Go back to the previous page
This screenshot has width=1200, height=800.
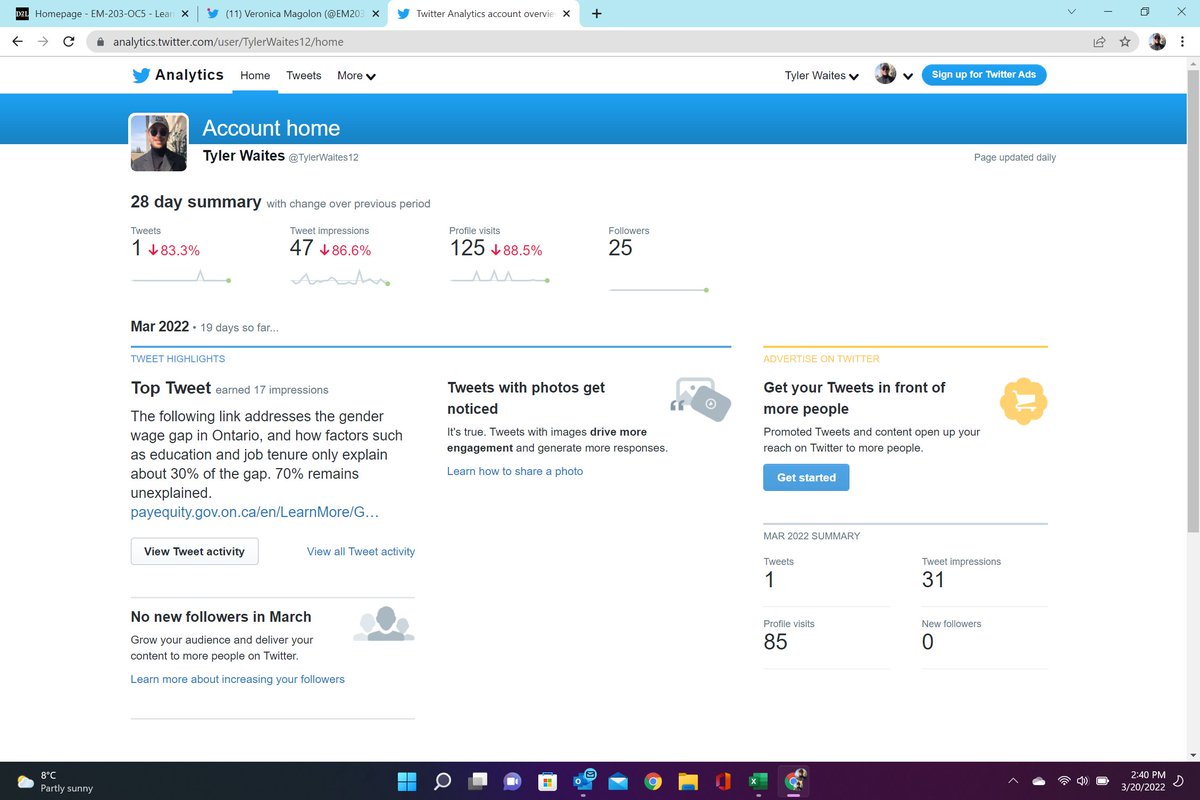[x=17, y=42]
